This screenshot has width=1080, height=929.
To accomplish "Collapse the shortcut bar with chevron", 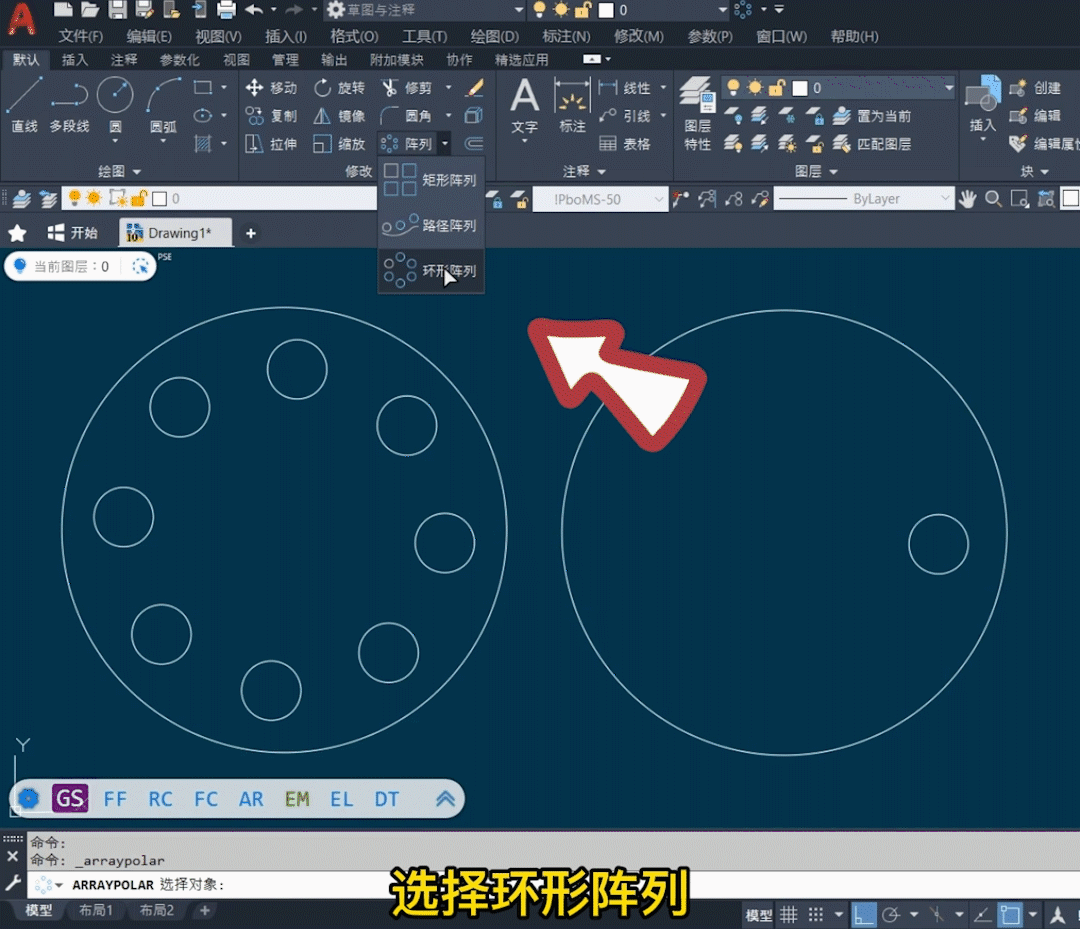I will (445, 799).
